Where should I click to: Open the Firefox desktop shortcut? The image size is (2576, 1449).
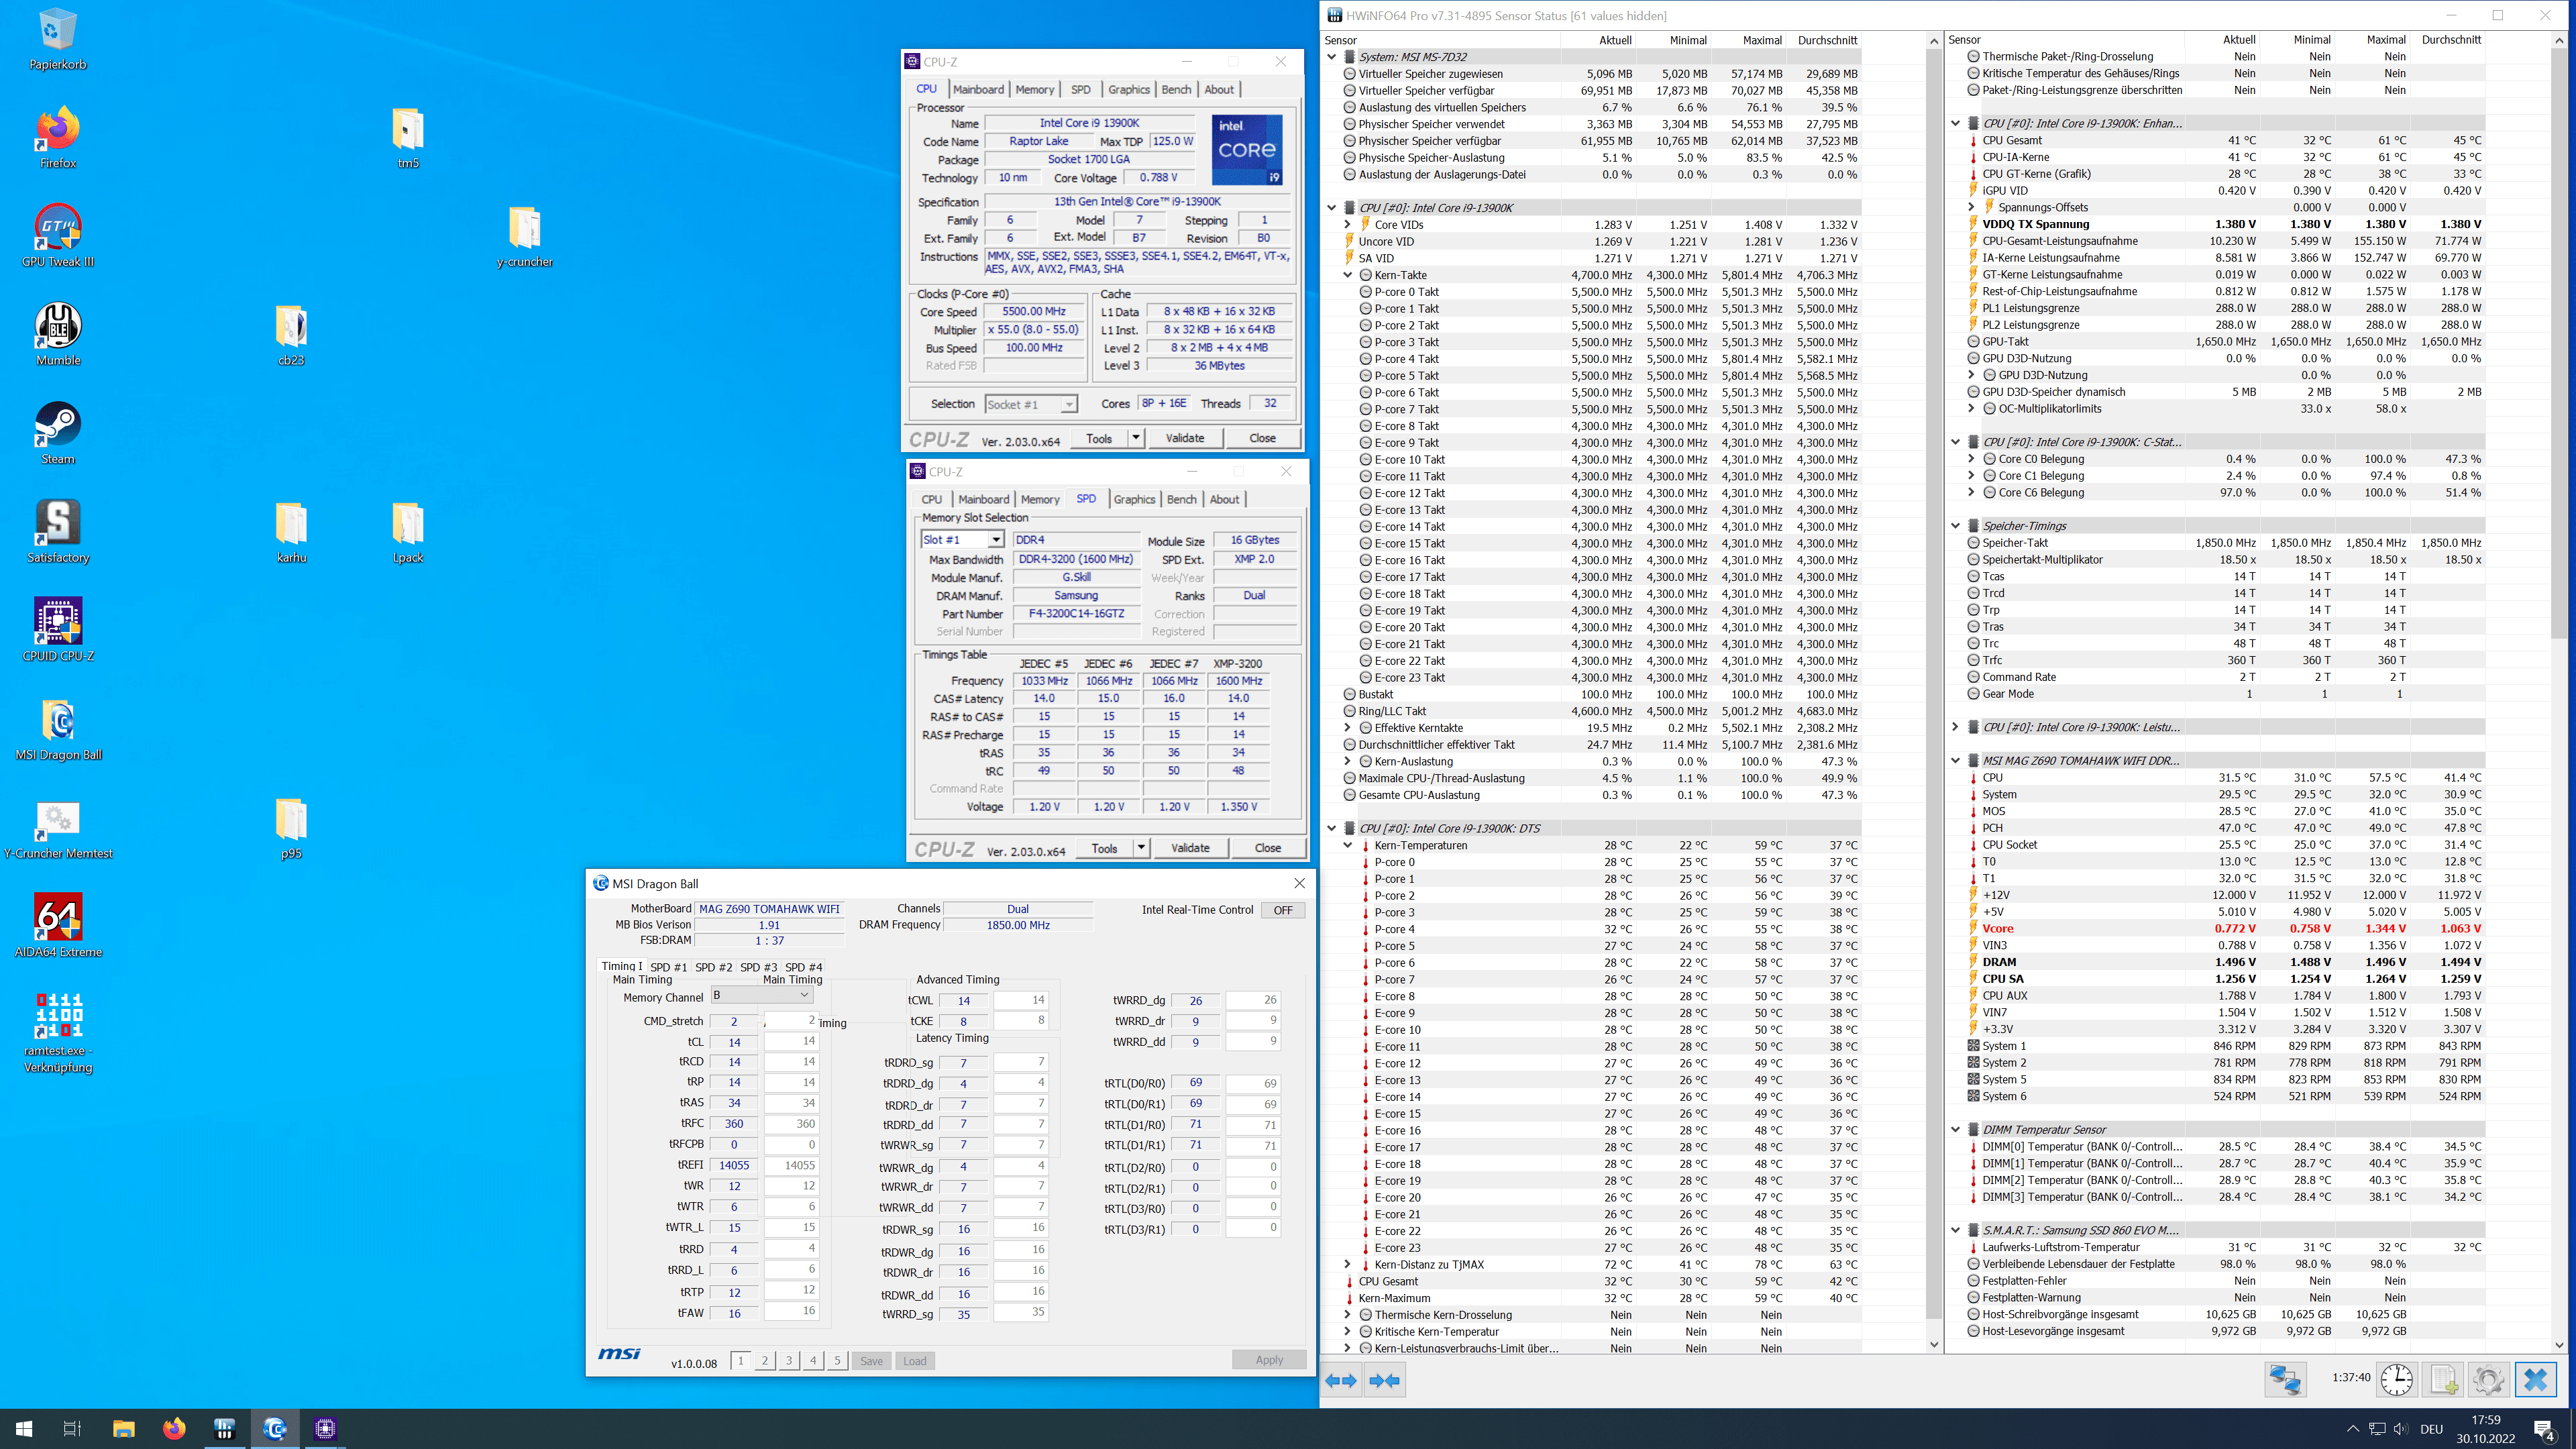click(58, 138)
